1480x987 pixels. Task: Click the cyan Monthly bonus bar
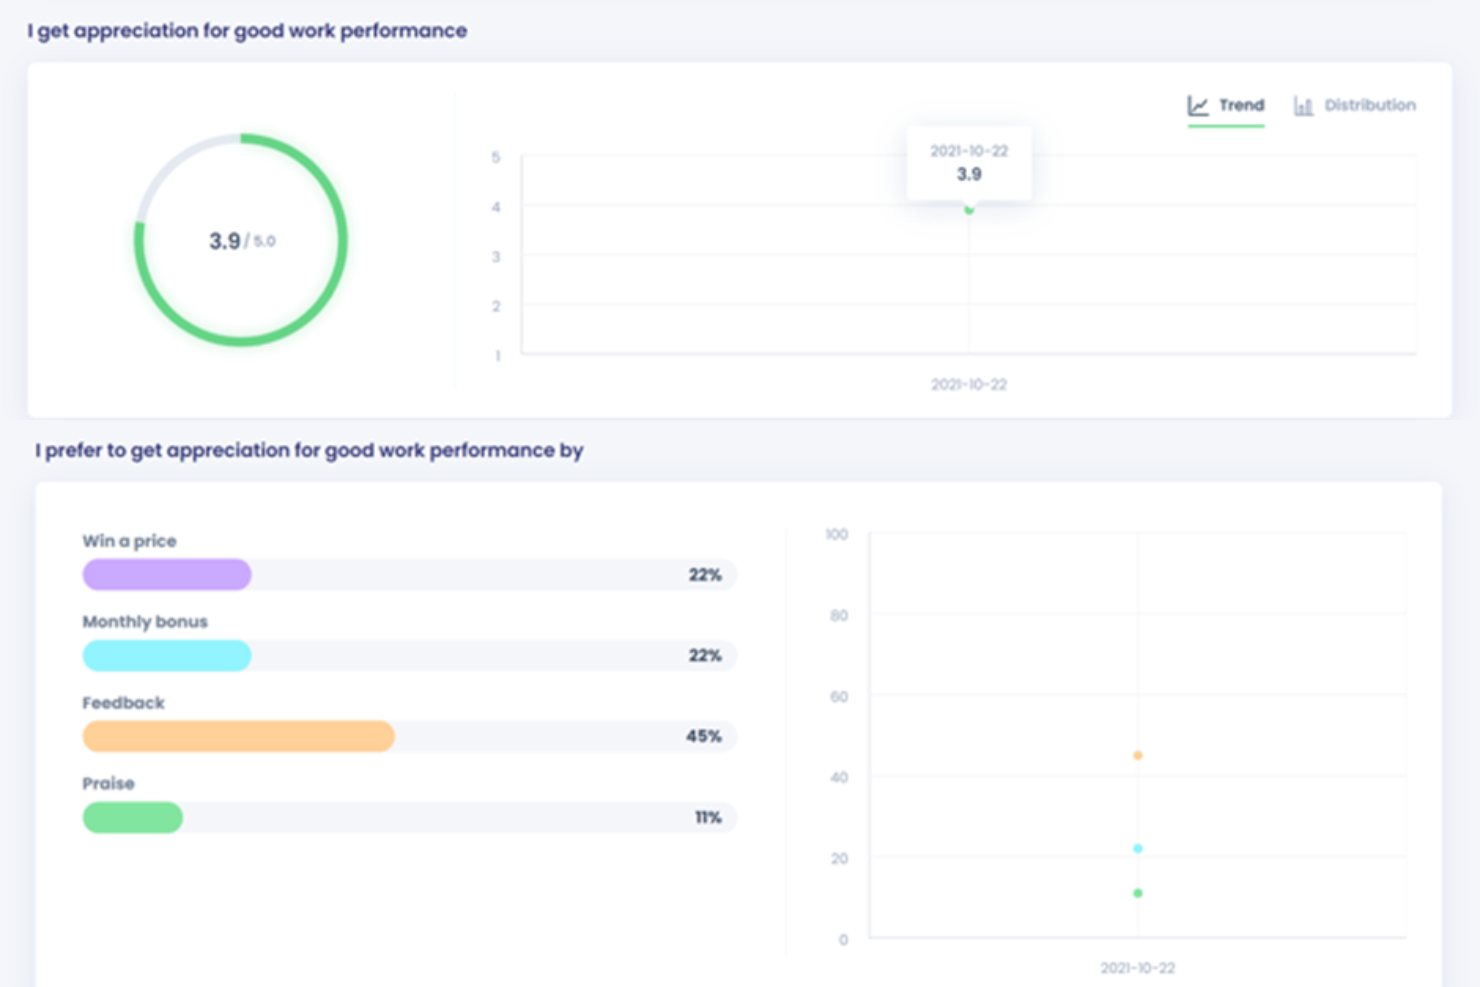tap(167, 655)
